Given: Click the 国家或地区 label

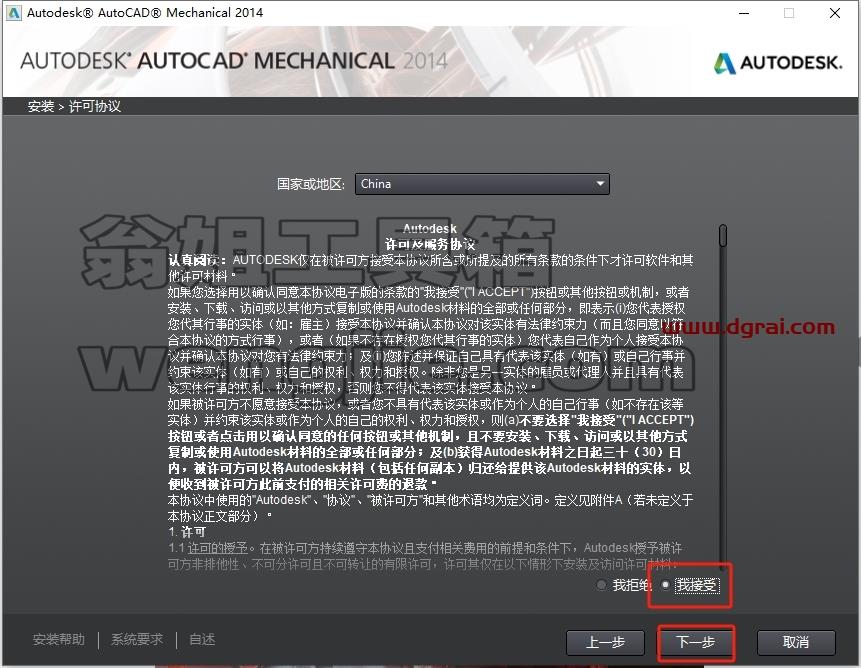Looking at the screenshot, I should pos(311,184).
